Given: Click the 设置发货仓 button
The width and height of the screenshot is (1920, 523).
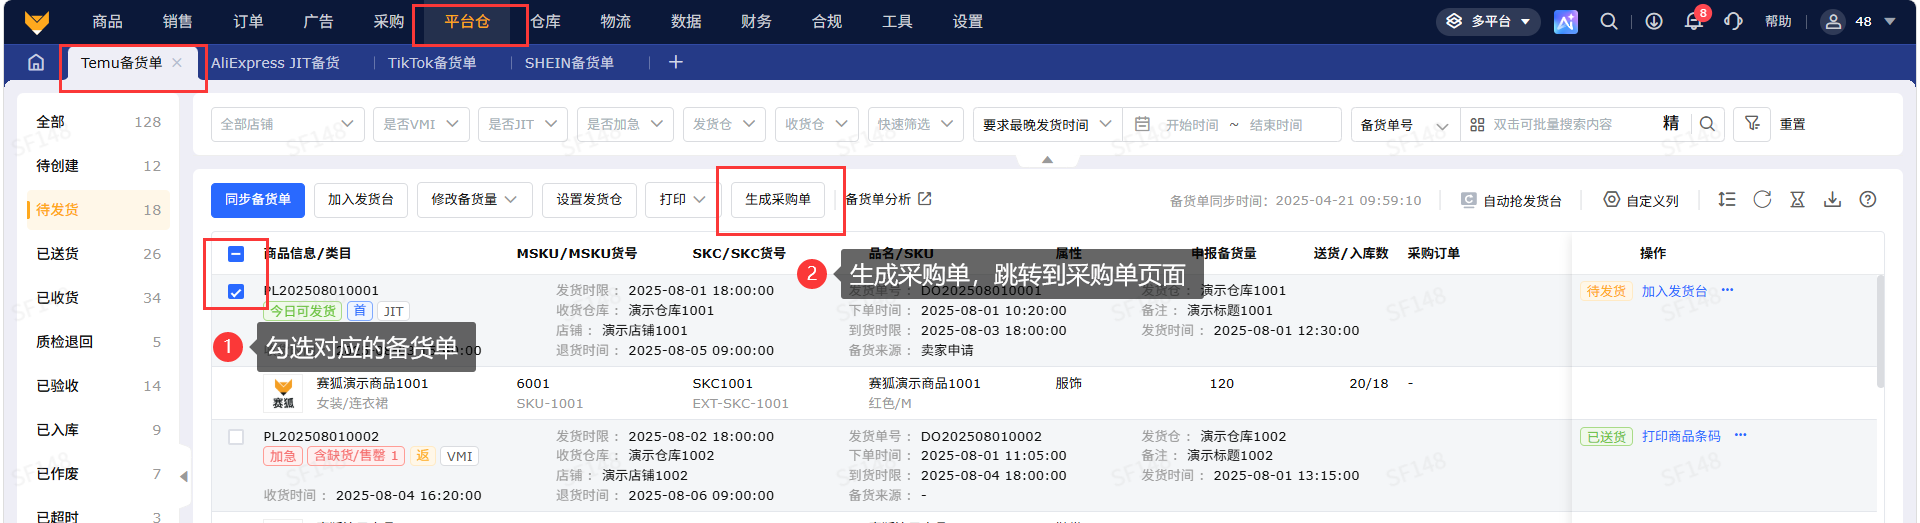Looking at the screenshot, I should [589, 200].
